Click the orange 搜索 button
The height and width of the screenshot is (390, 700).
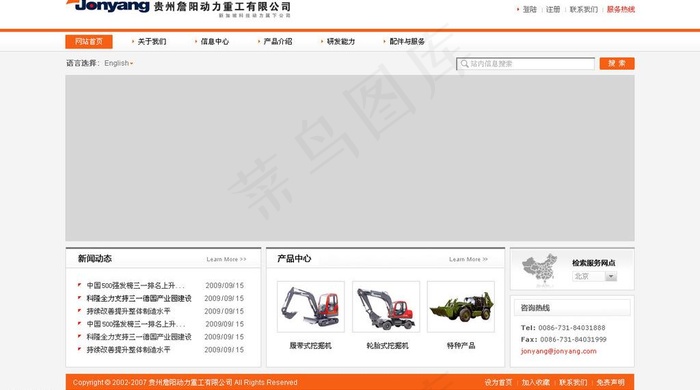(617, 63)
